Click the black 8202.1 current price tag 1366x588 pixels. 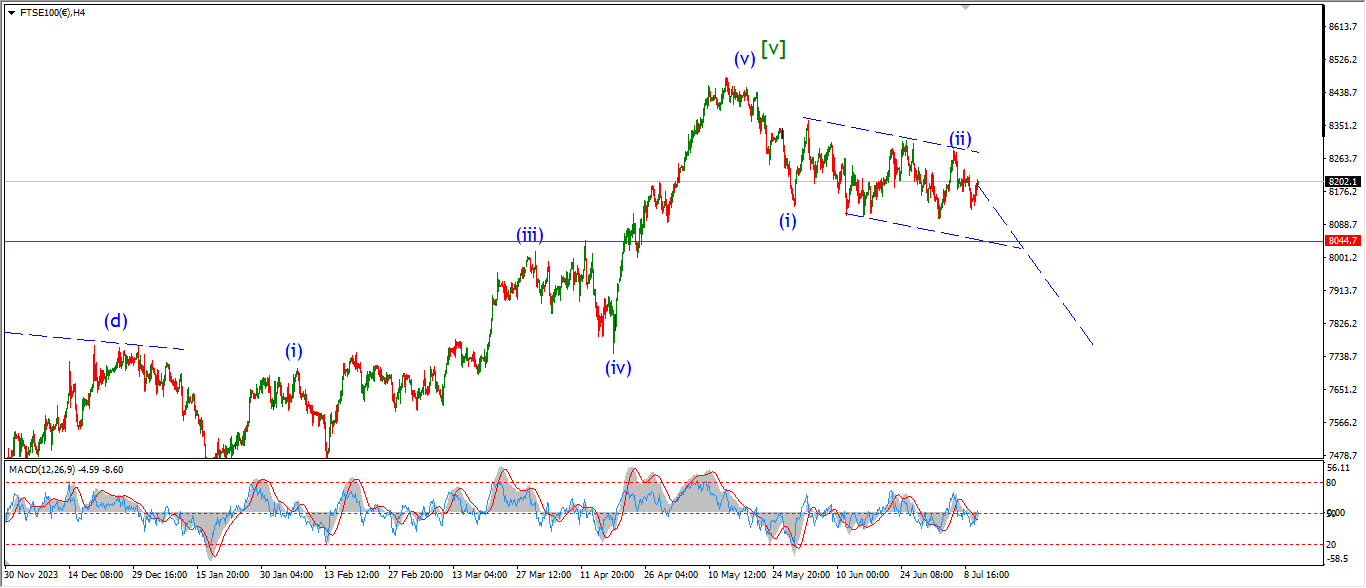click(x=1341, y=182)
